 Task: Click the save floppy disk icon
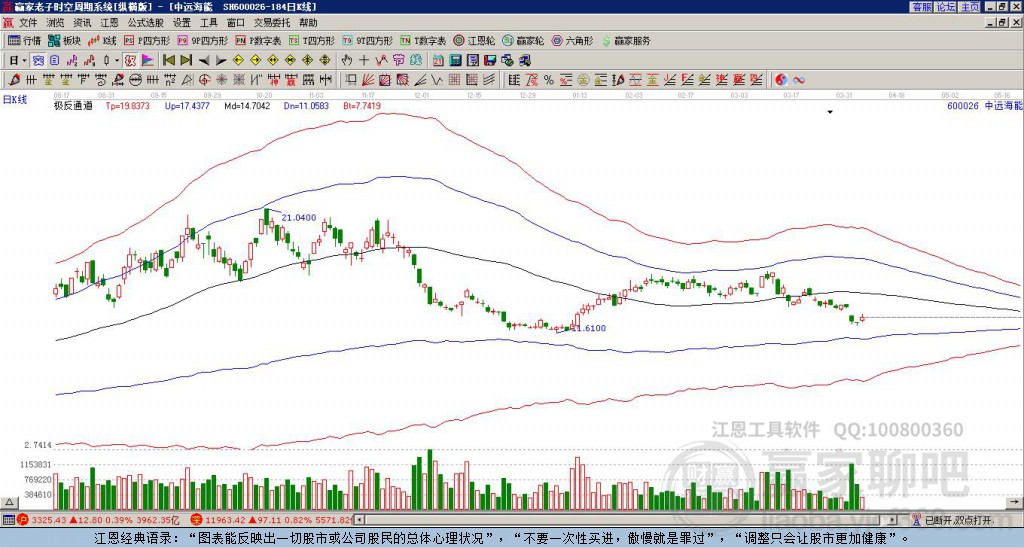[x=490, y=60]
